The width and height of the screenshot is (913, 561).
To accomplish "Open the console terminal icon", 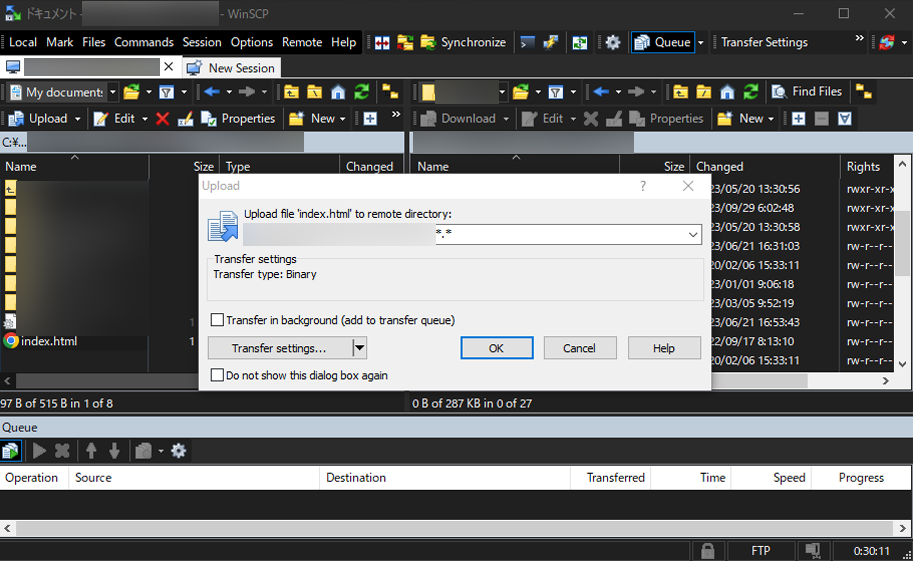I will (x=528, y=43).
